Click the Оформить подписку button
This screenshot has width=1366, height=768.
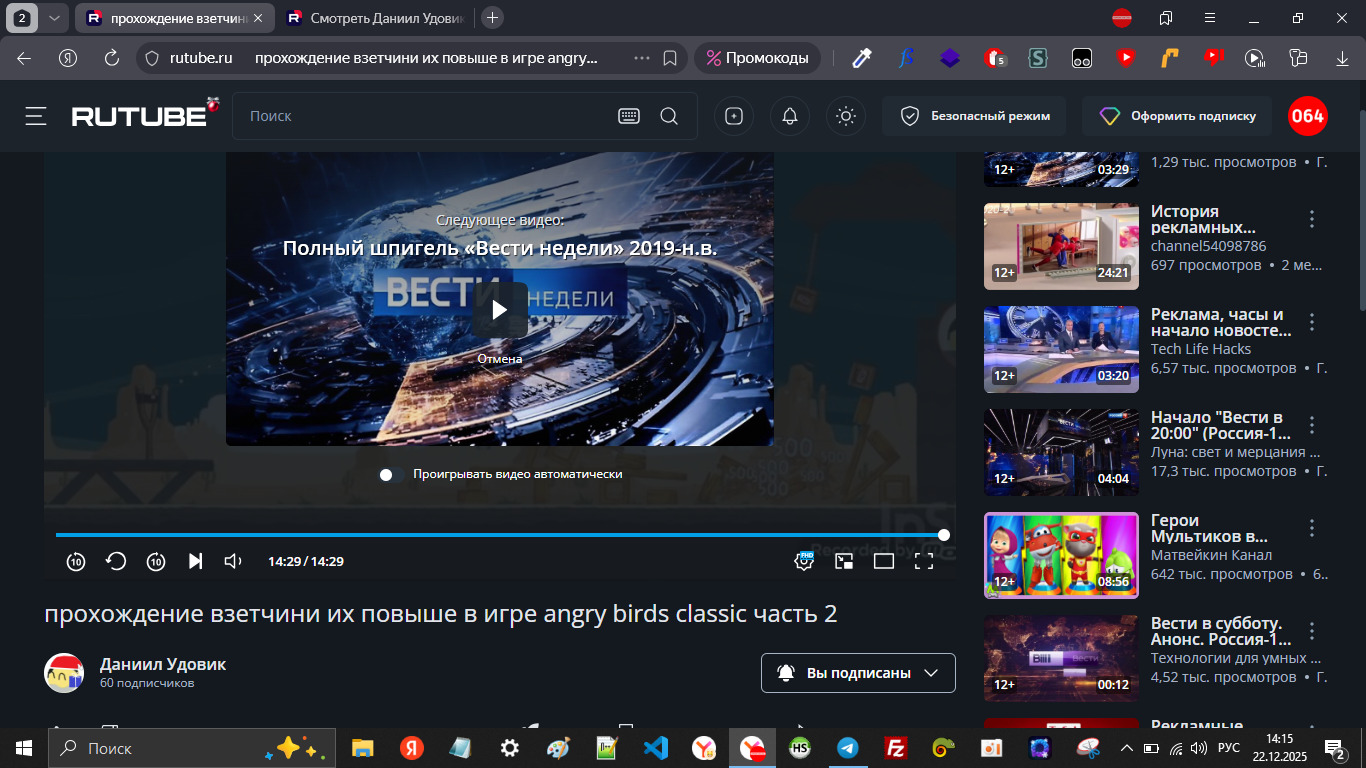(x=1177, y=116)
